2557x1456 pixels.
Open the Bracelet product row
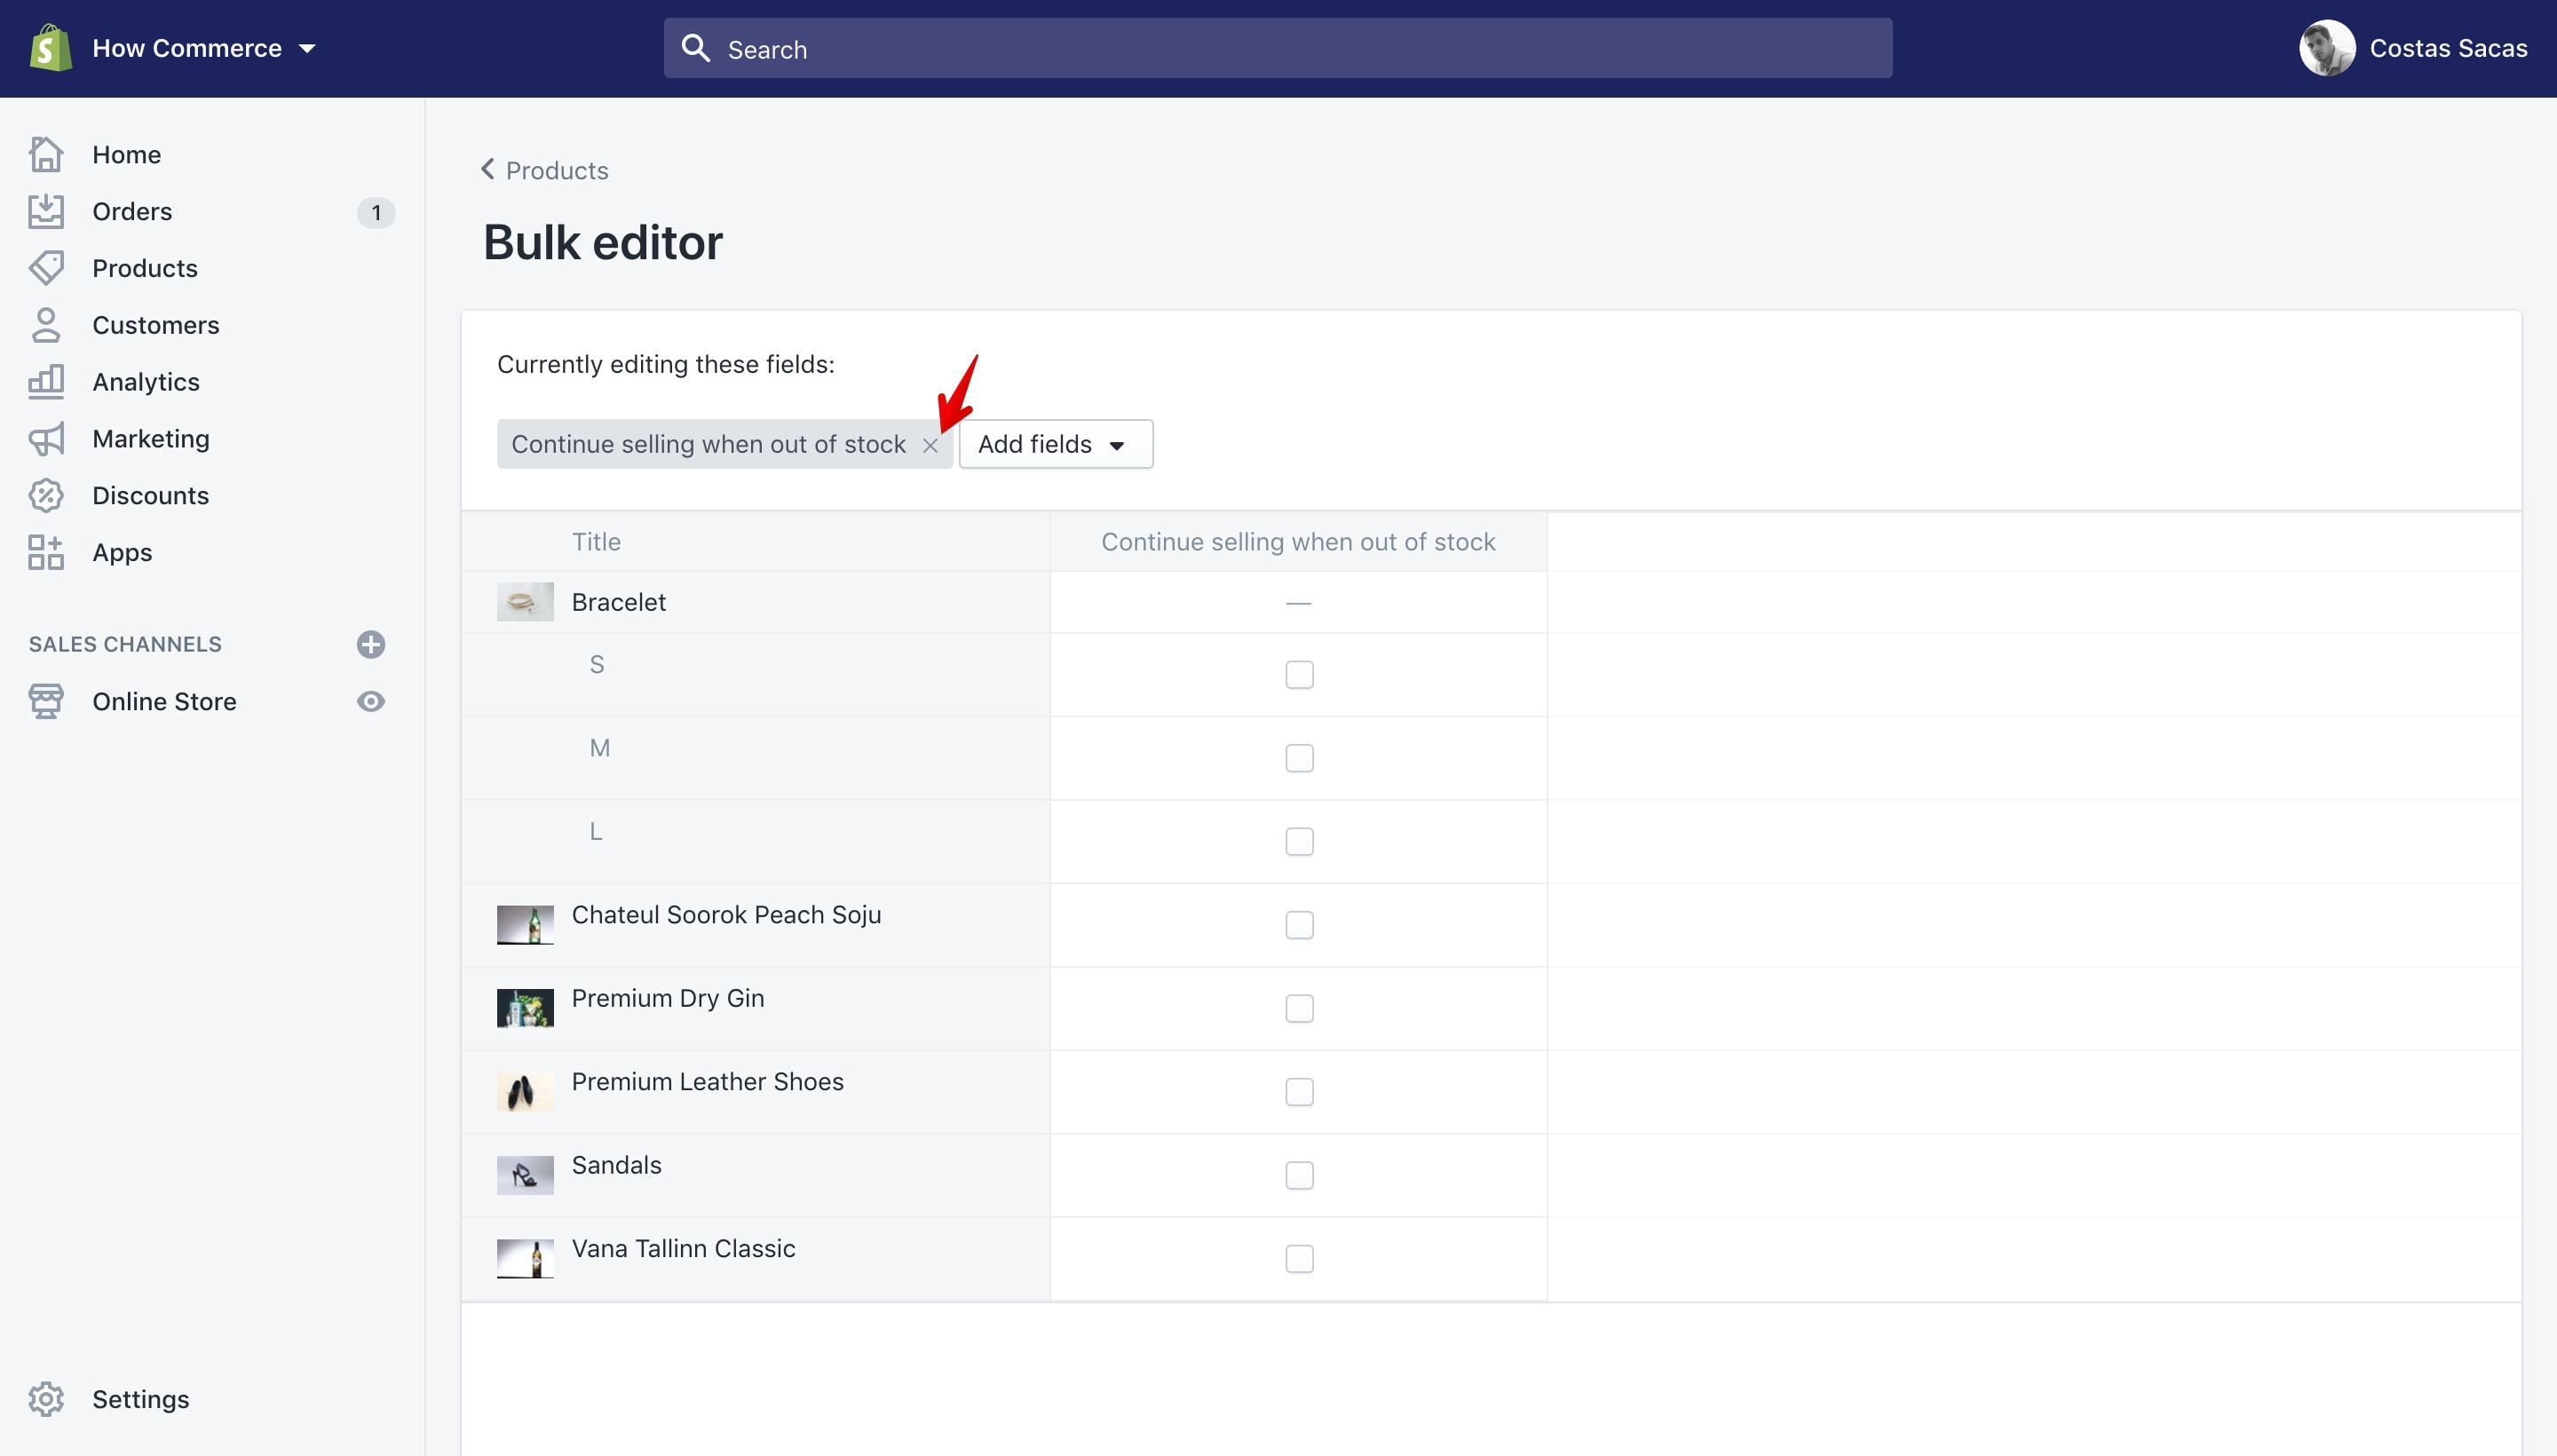tap(618, 602)
